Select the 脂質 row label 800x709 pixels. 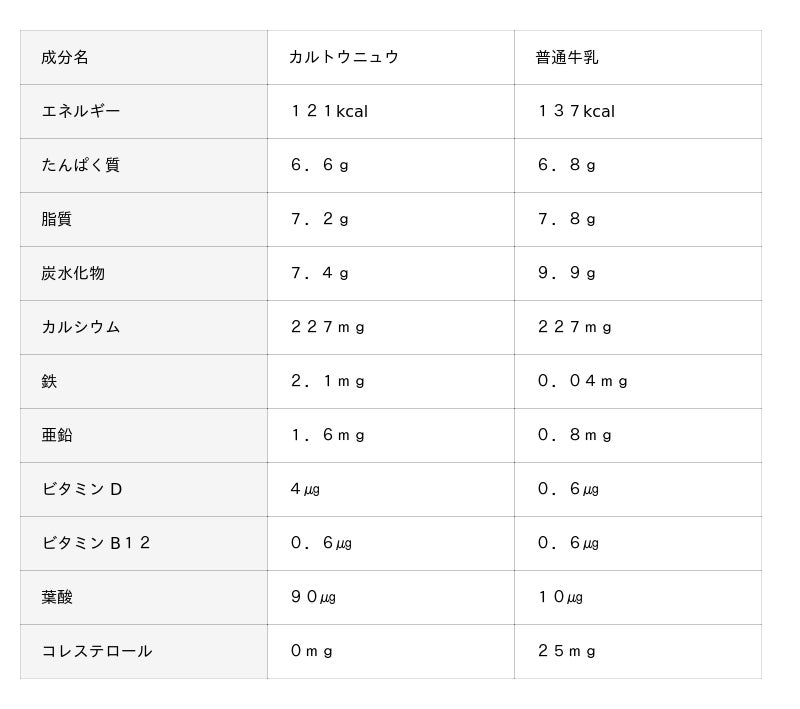point(57,219)
